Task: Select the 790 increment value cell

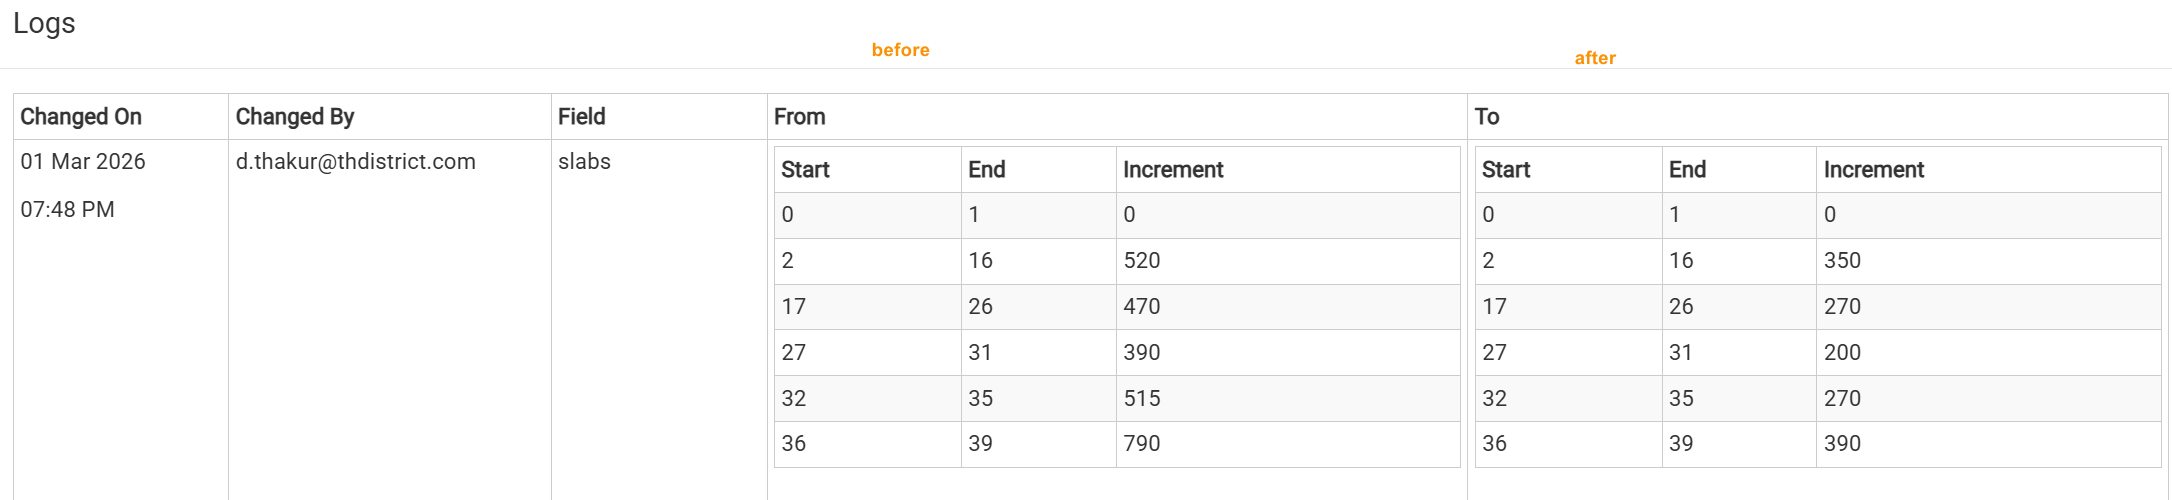Action: (1142, 444)
